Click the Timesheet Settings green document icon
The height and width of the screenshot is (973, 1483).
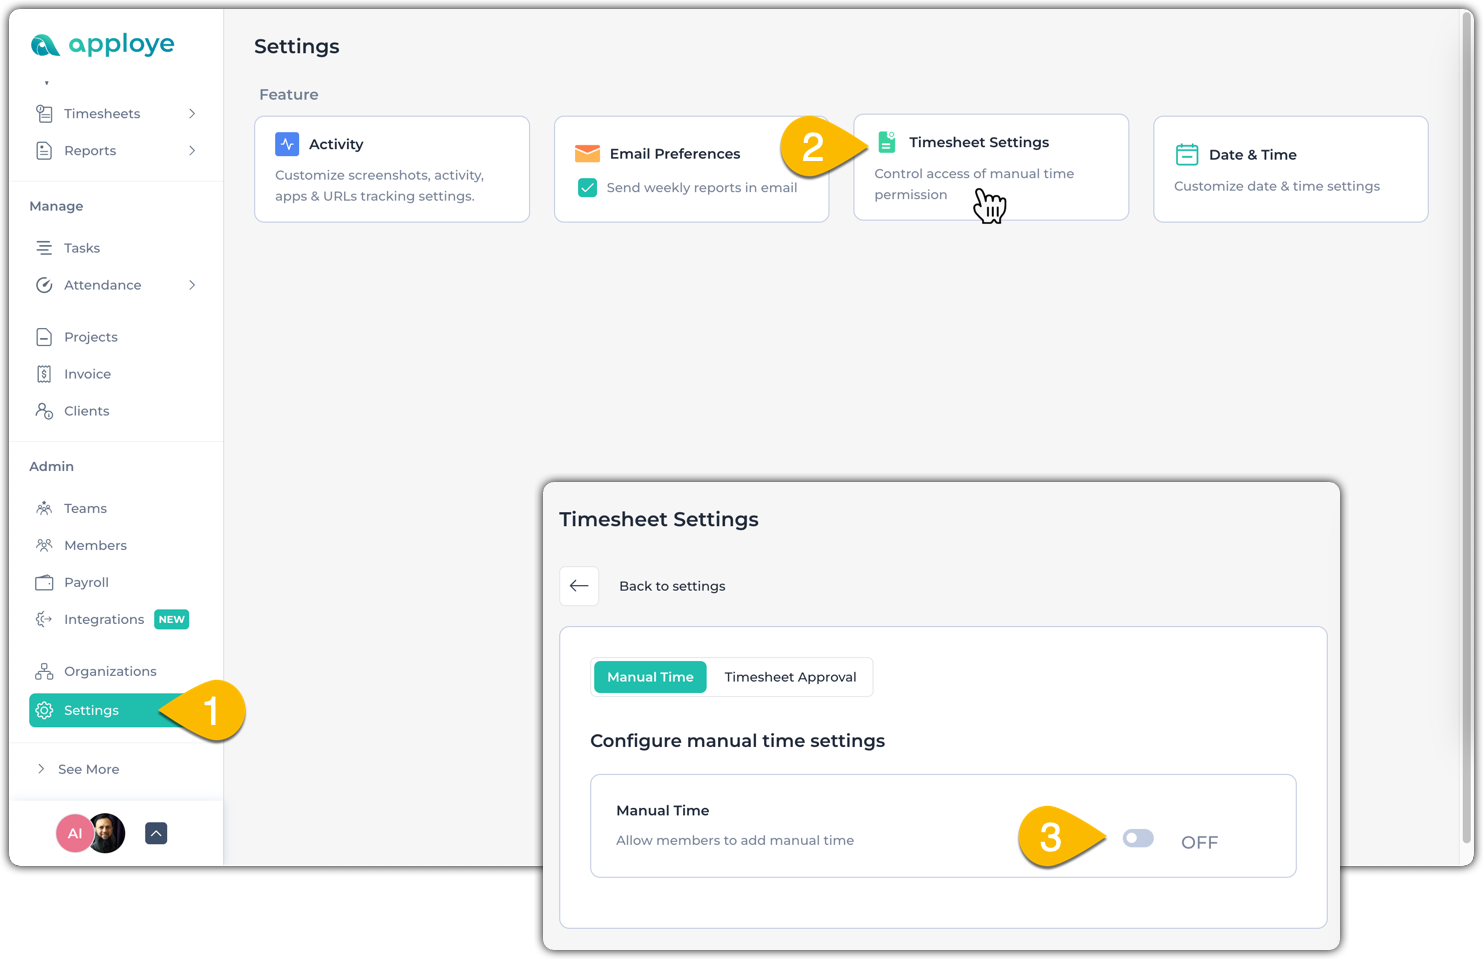pos(887,142)
